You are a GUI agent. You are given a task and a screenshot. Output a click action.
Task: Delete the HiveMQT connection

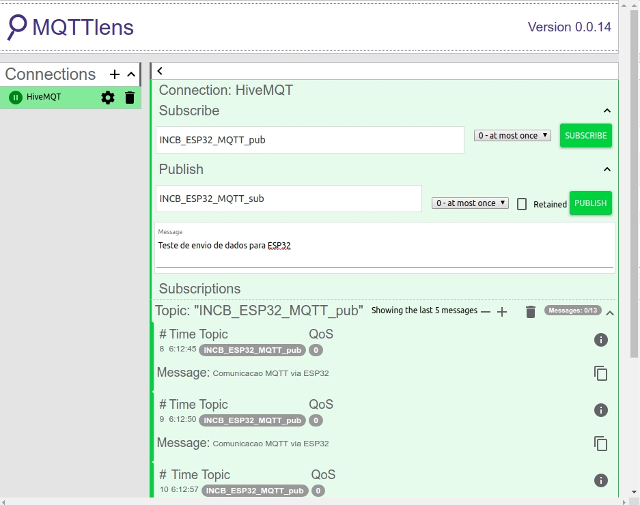130,98
